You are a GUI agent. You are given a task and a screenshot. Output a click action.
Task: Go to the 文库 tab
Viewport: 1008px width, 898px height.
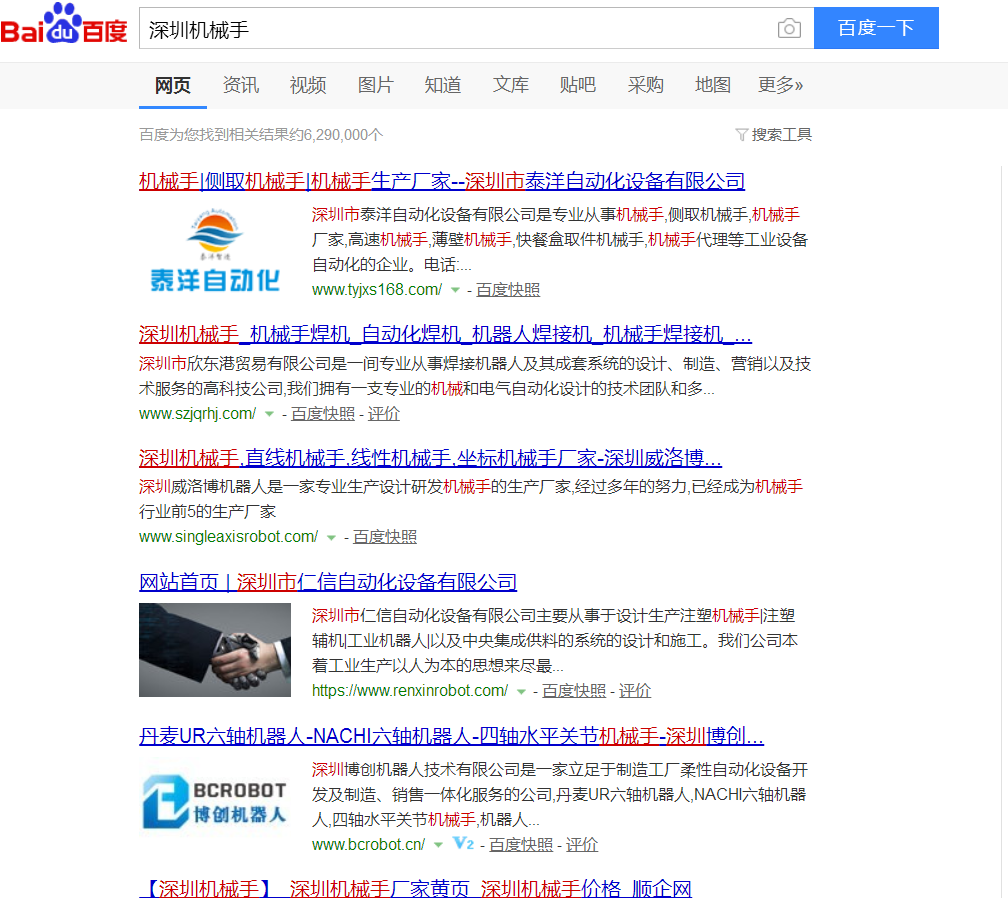(510, 85)
